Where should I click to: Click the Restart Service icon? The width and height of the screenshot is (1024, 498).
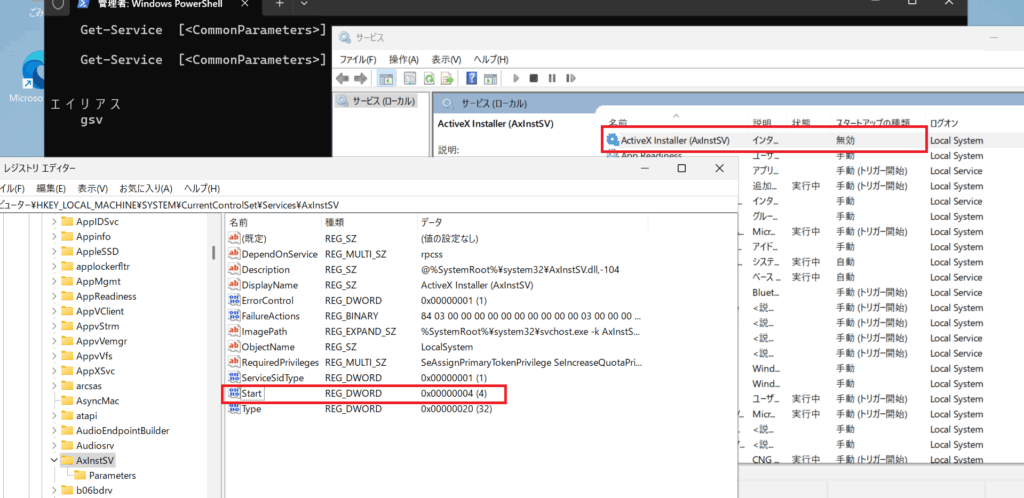[x=570, y=78]
